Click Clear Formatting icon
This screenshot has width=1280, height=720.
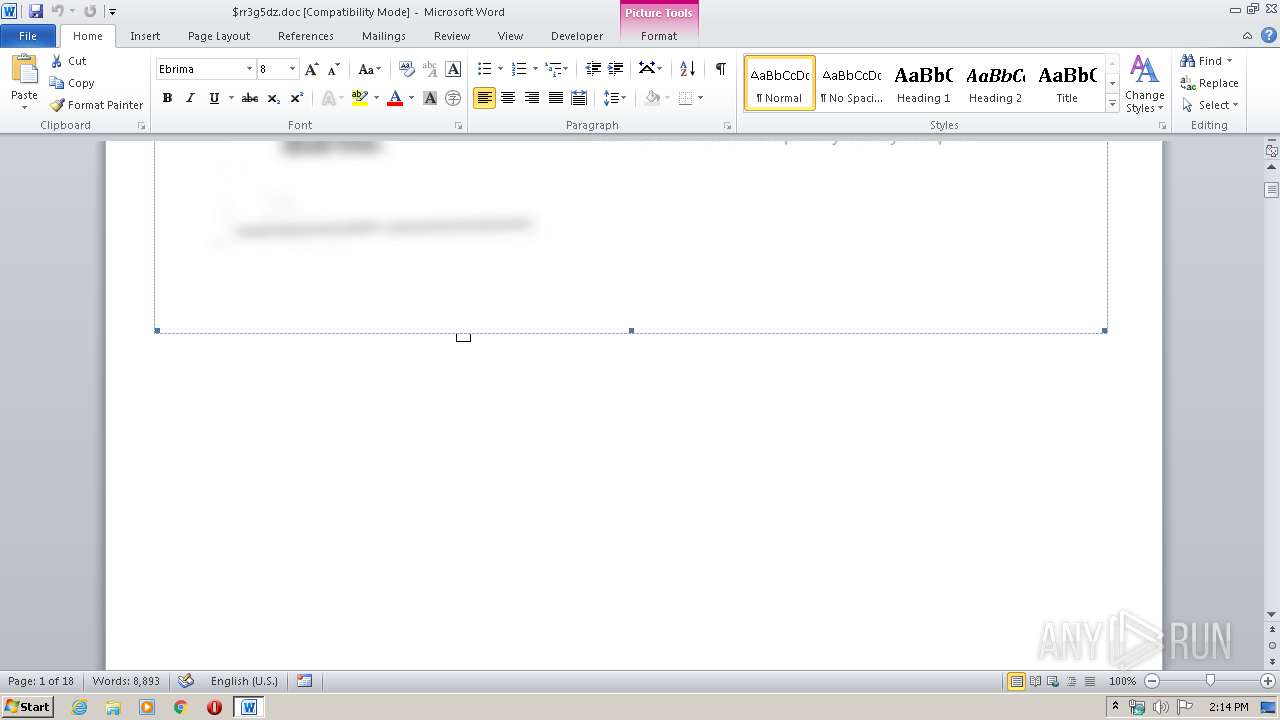coord(407,69)
